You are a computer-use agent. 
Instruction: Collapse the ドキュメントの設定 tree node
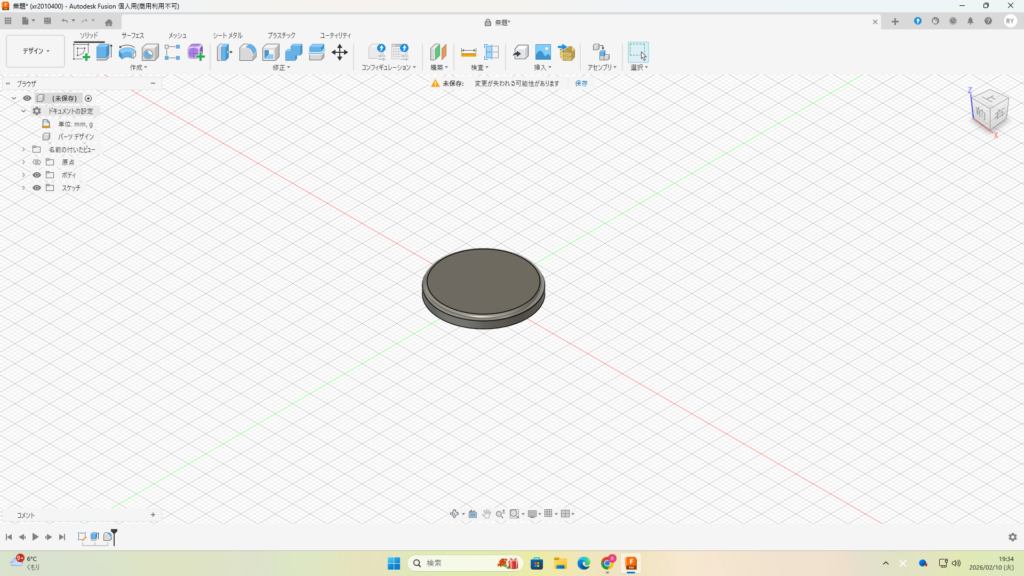coord(23,111)
